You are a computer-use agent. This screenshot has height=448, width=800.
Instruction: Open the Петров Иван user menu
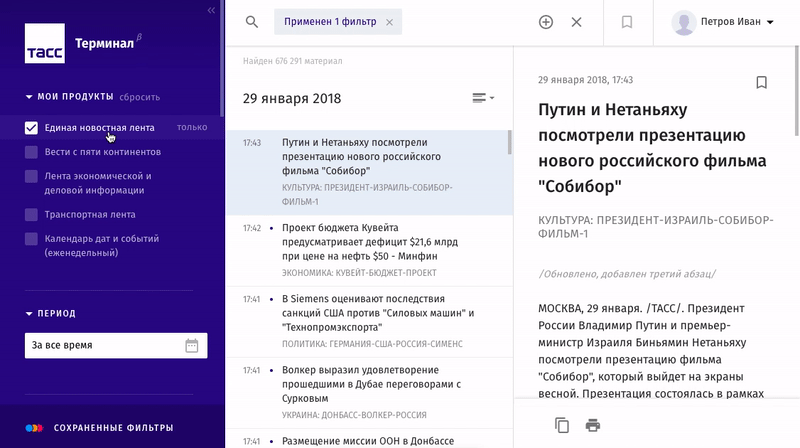(x=737, y=22)
